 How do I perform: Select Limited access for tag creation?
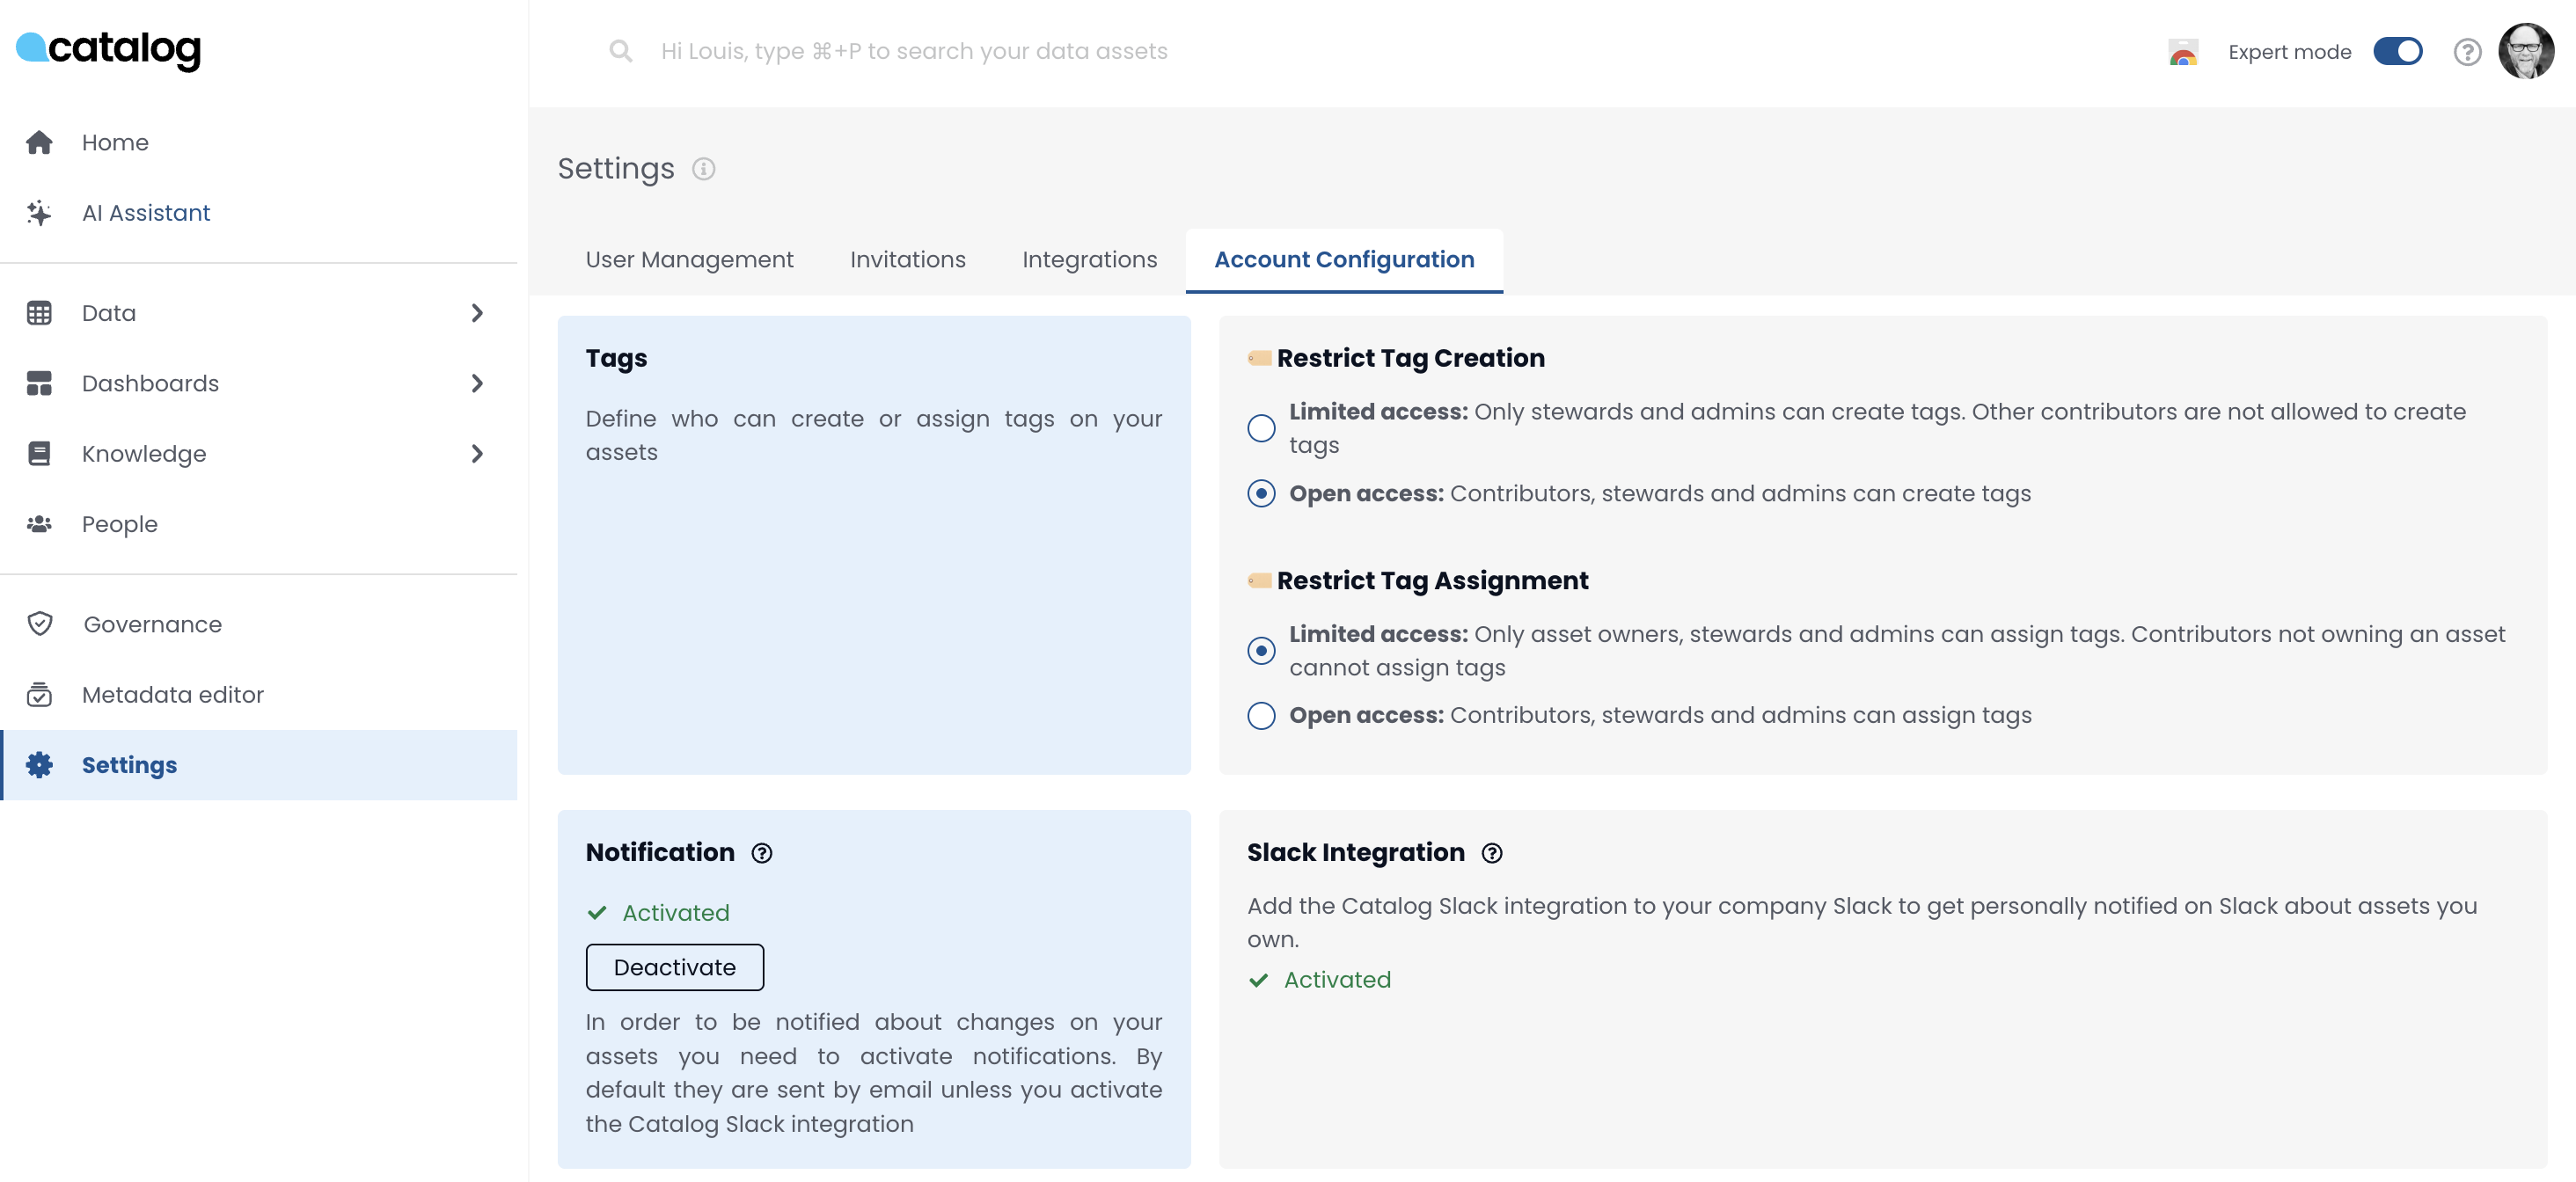(x=1261, y=428)
